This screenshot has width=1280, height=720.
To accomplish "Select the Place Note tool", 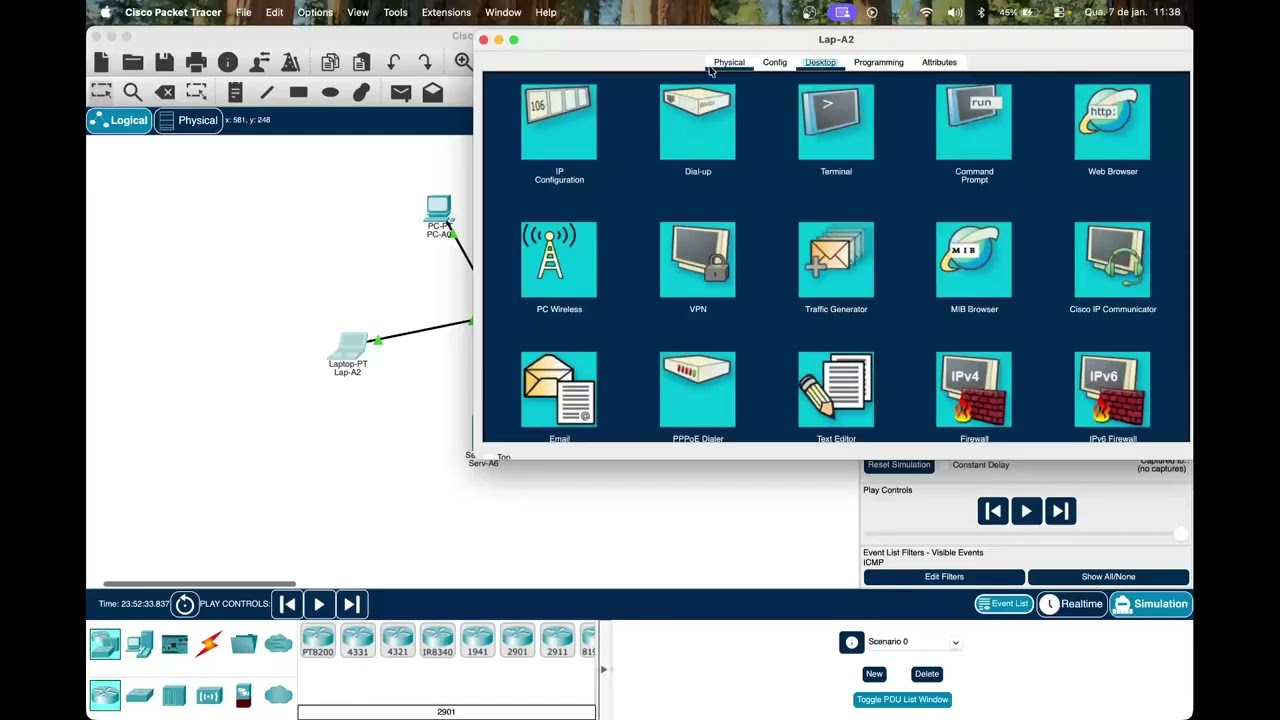I will click(235, 92).
